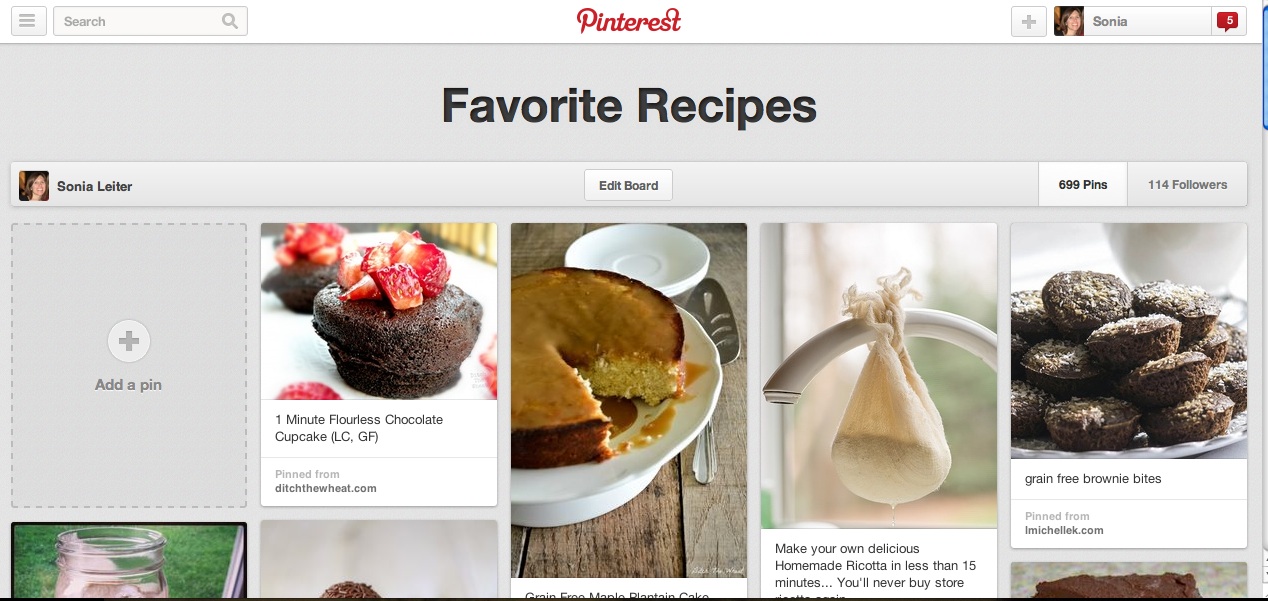
Task: Click the plus add button in header
Action: pyautogui.click(x=1028, y=21)
